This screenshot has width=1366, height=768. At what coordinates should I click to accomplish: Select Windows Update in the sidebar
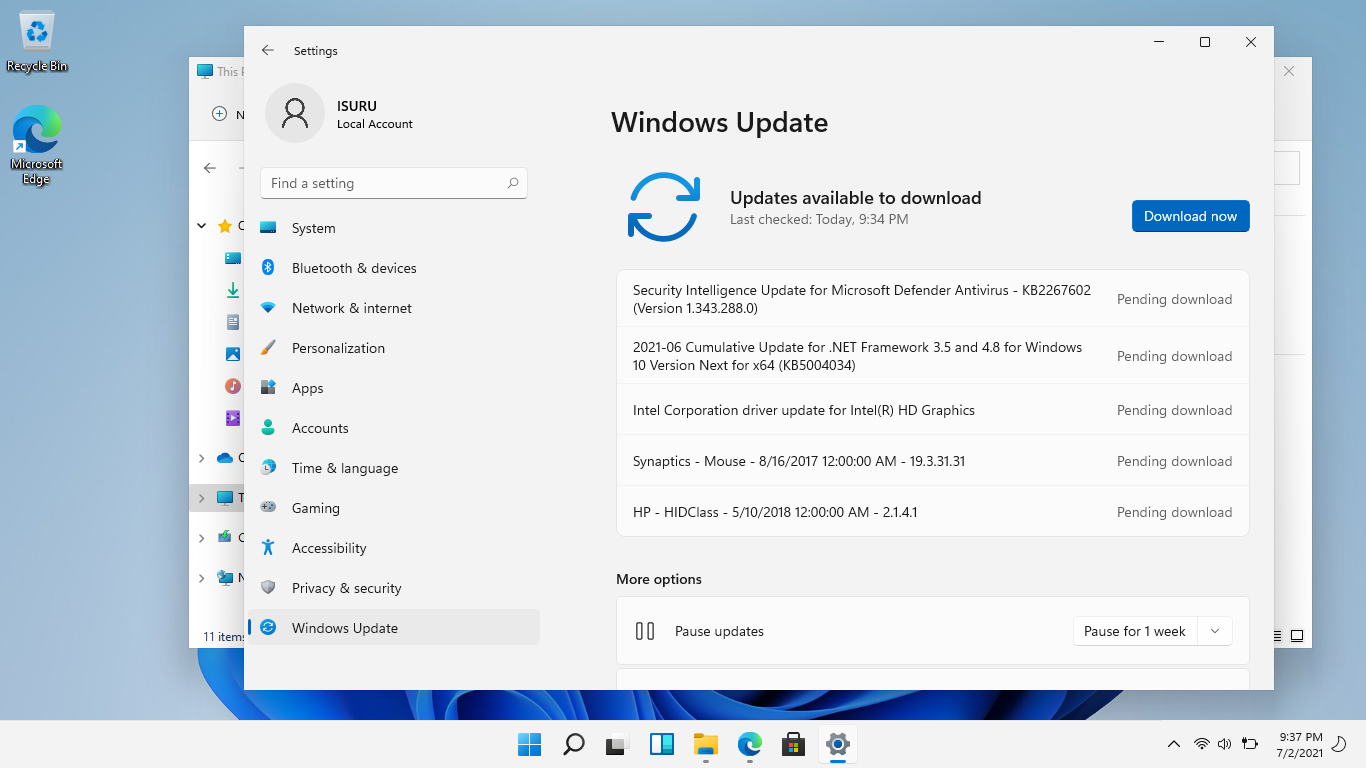pyautogui.click(x=393, y=628)
